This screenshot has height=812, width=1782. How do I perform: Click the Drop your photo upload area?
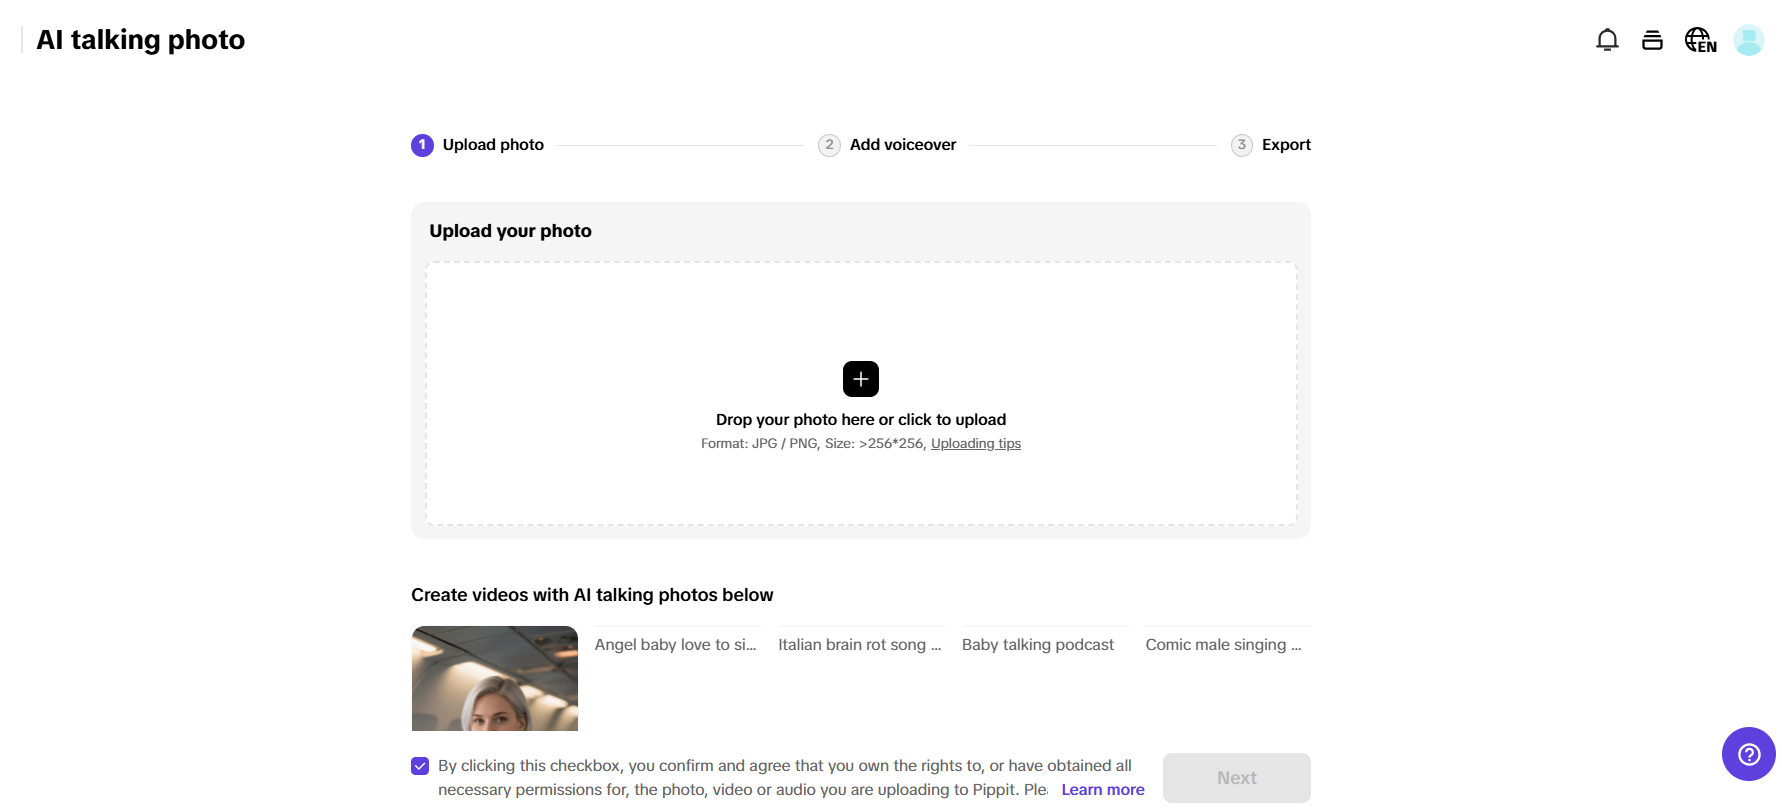tap(861, 480)
